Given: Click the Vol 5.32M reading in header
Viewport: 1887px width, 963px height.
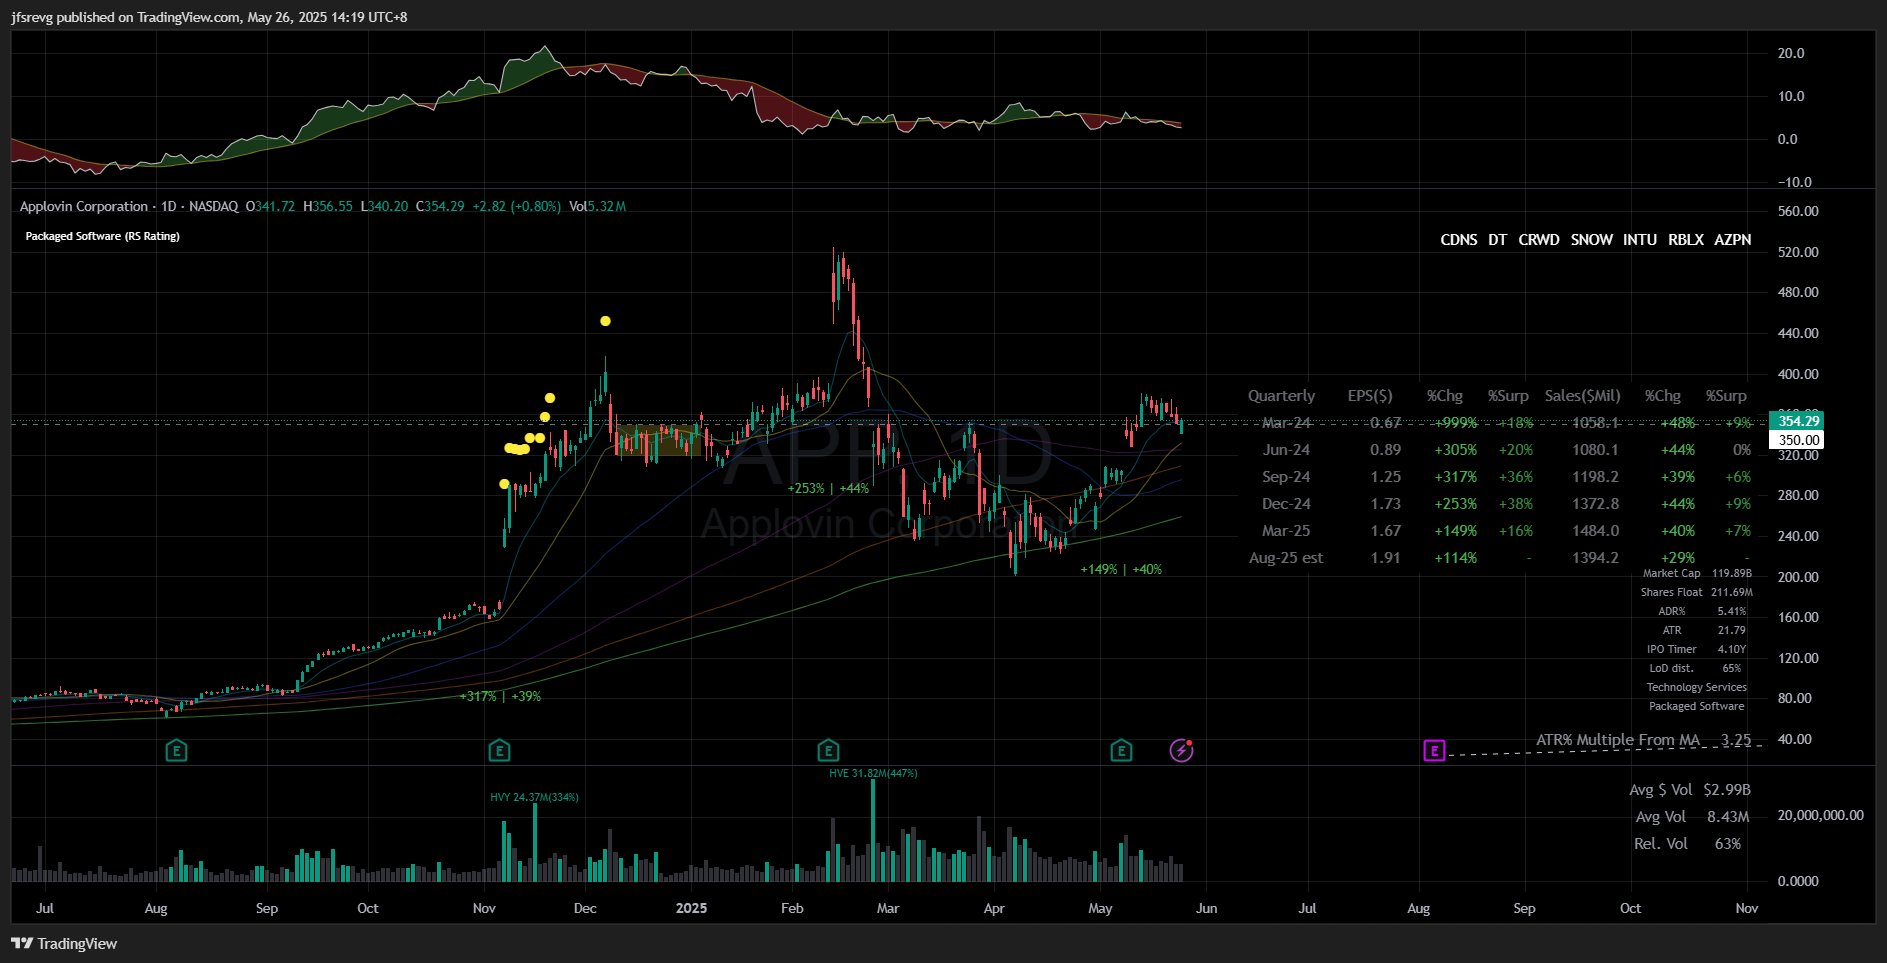Looking at the screenshot, I should [x=598, y=206].
